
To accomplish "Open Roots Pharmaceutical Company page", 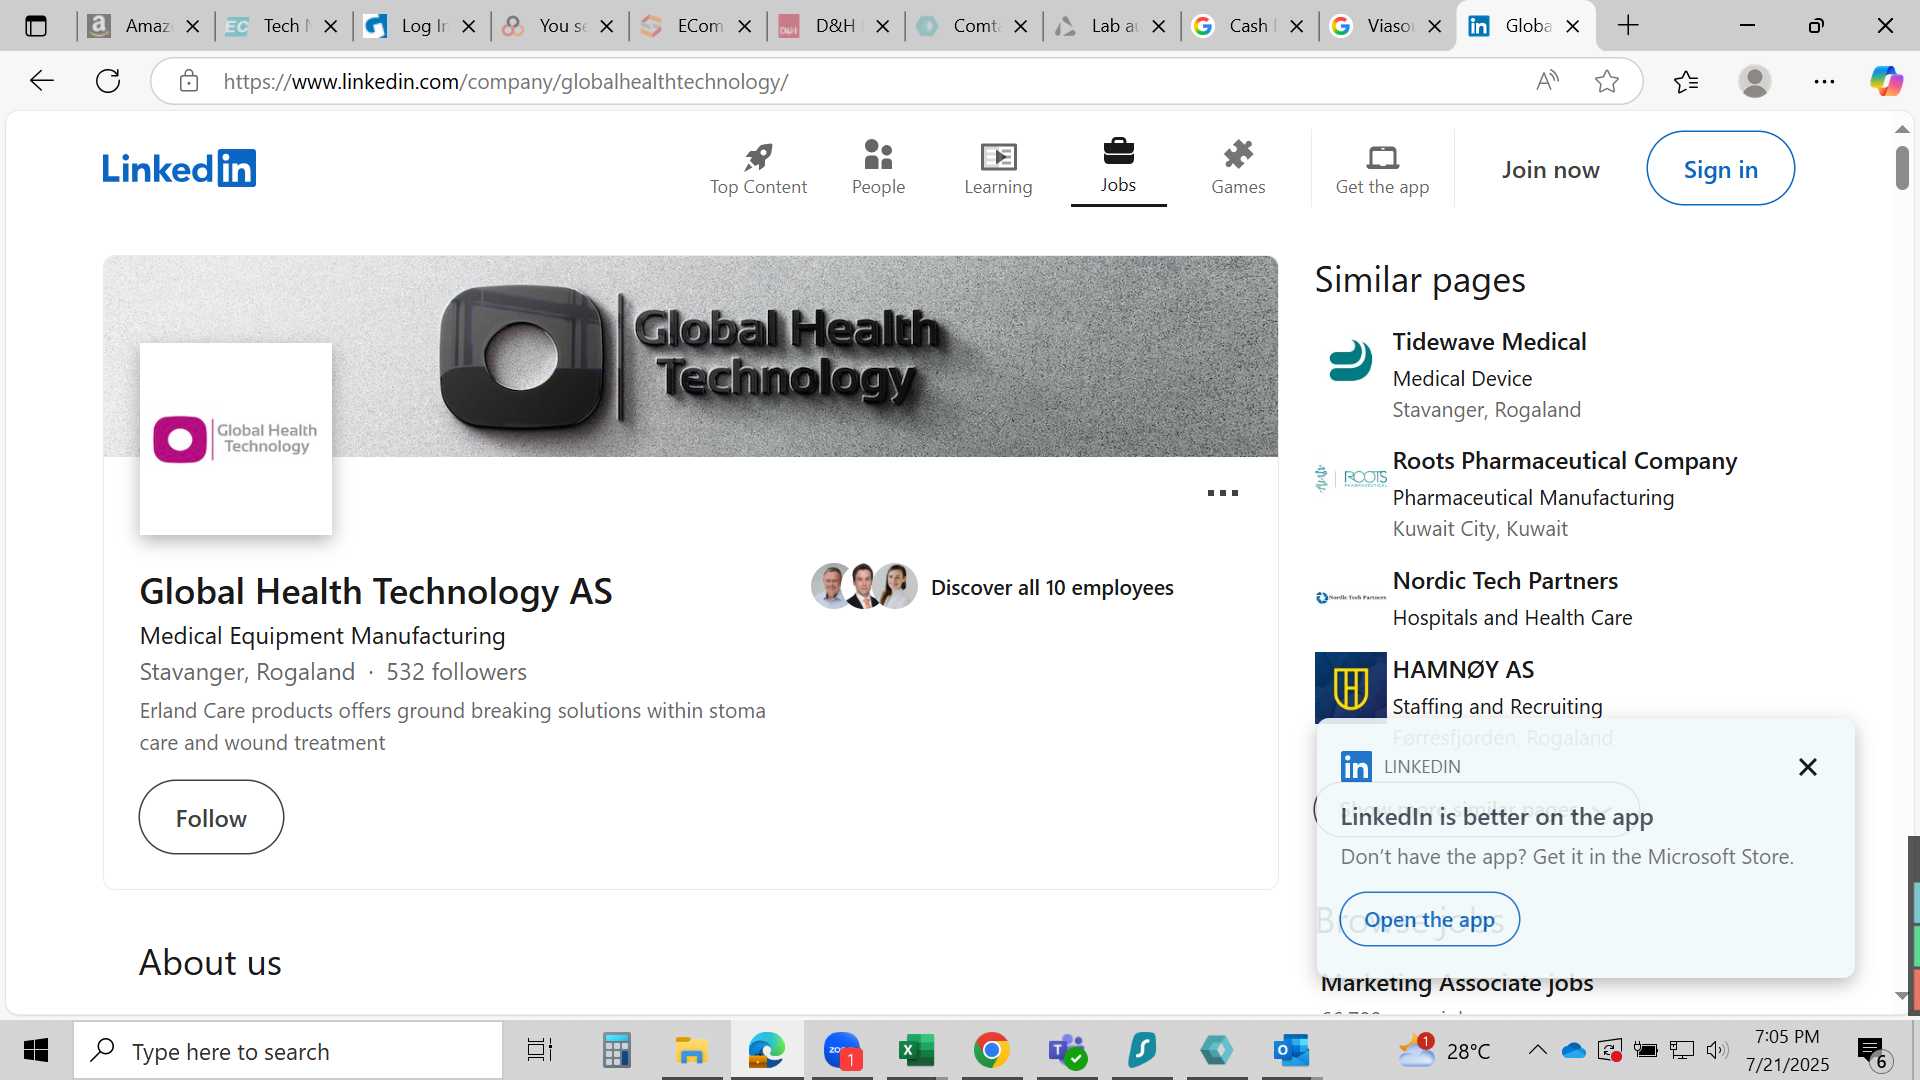I will [1564, 461].
